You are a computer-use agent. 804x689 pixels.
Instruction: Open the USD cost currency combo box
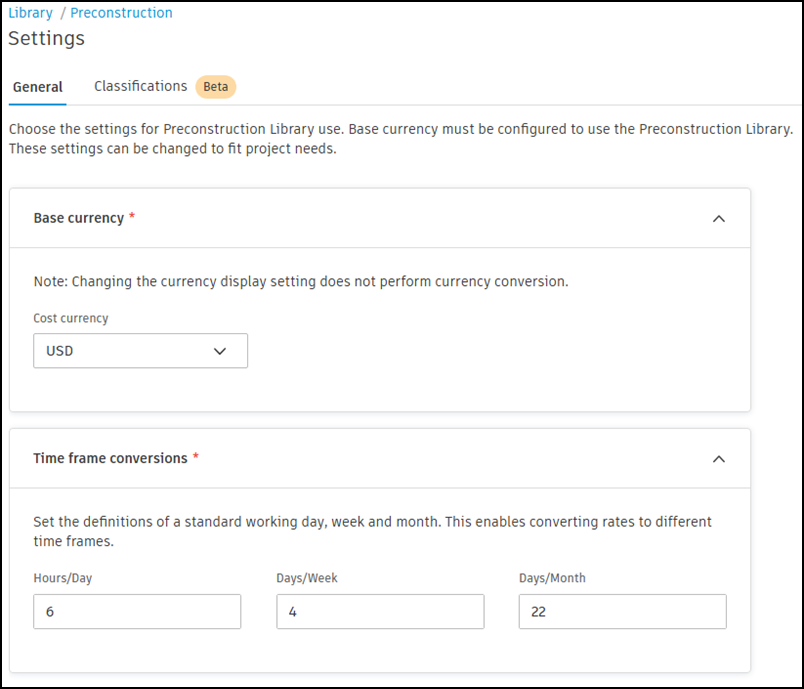140,351
